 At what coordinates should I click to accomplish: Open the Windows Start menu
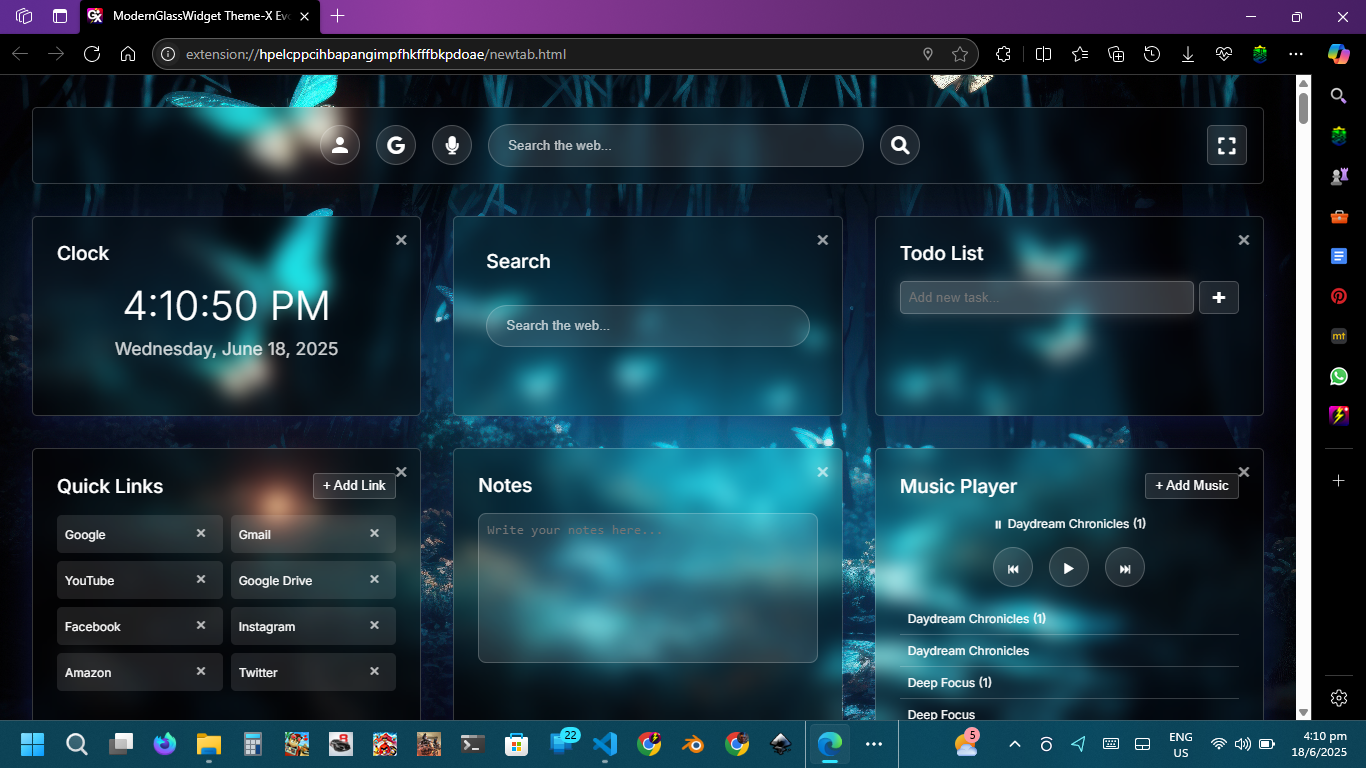[x=32, y=744]
